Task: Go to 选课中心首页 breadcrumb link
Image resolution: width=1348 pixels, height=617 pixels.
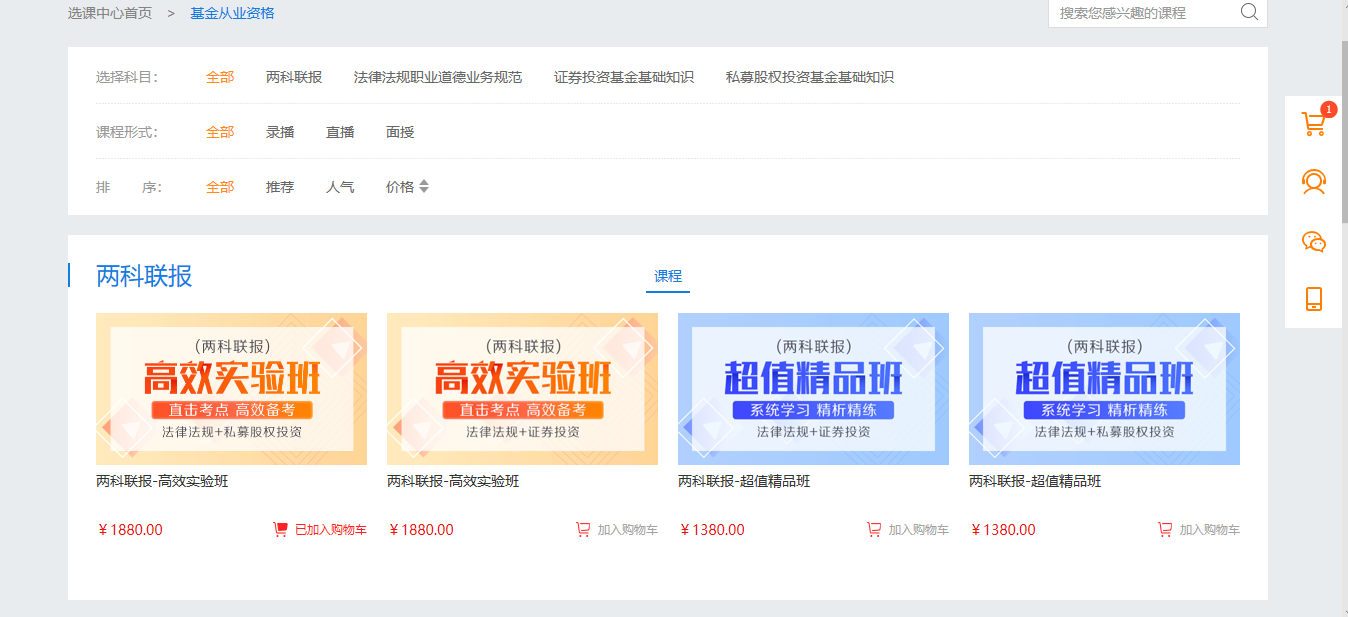Action: tap(110, 13)
